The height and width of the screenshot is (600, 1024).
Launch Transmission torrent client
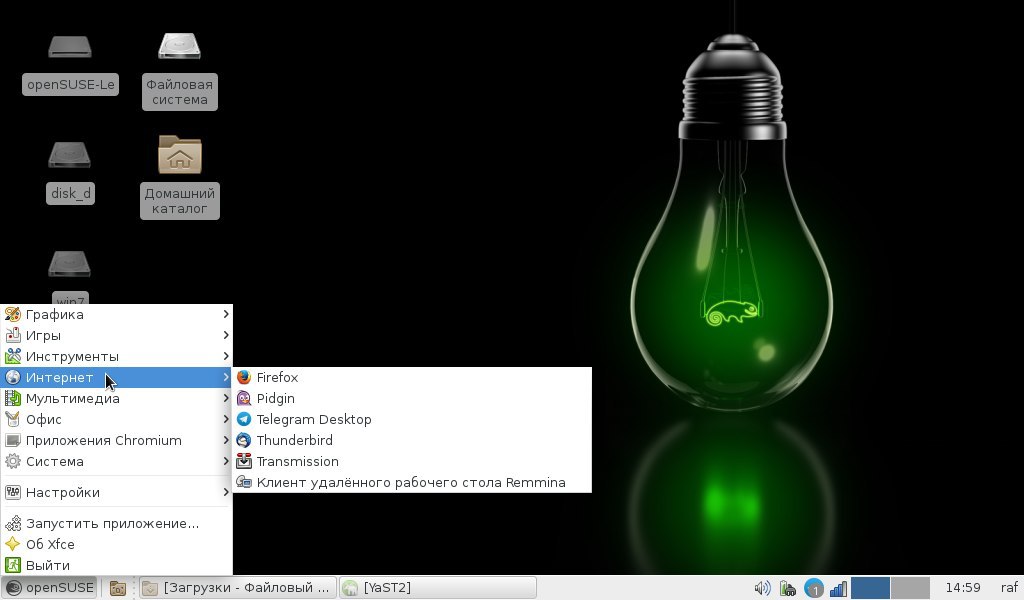click(412, 461)
